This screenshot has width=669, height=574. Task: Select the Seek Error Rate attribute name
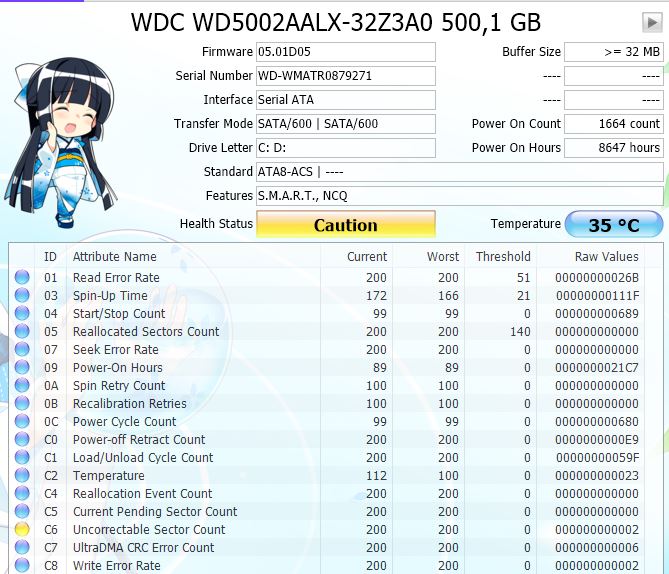coord(116,350)
